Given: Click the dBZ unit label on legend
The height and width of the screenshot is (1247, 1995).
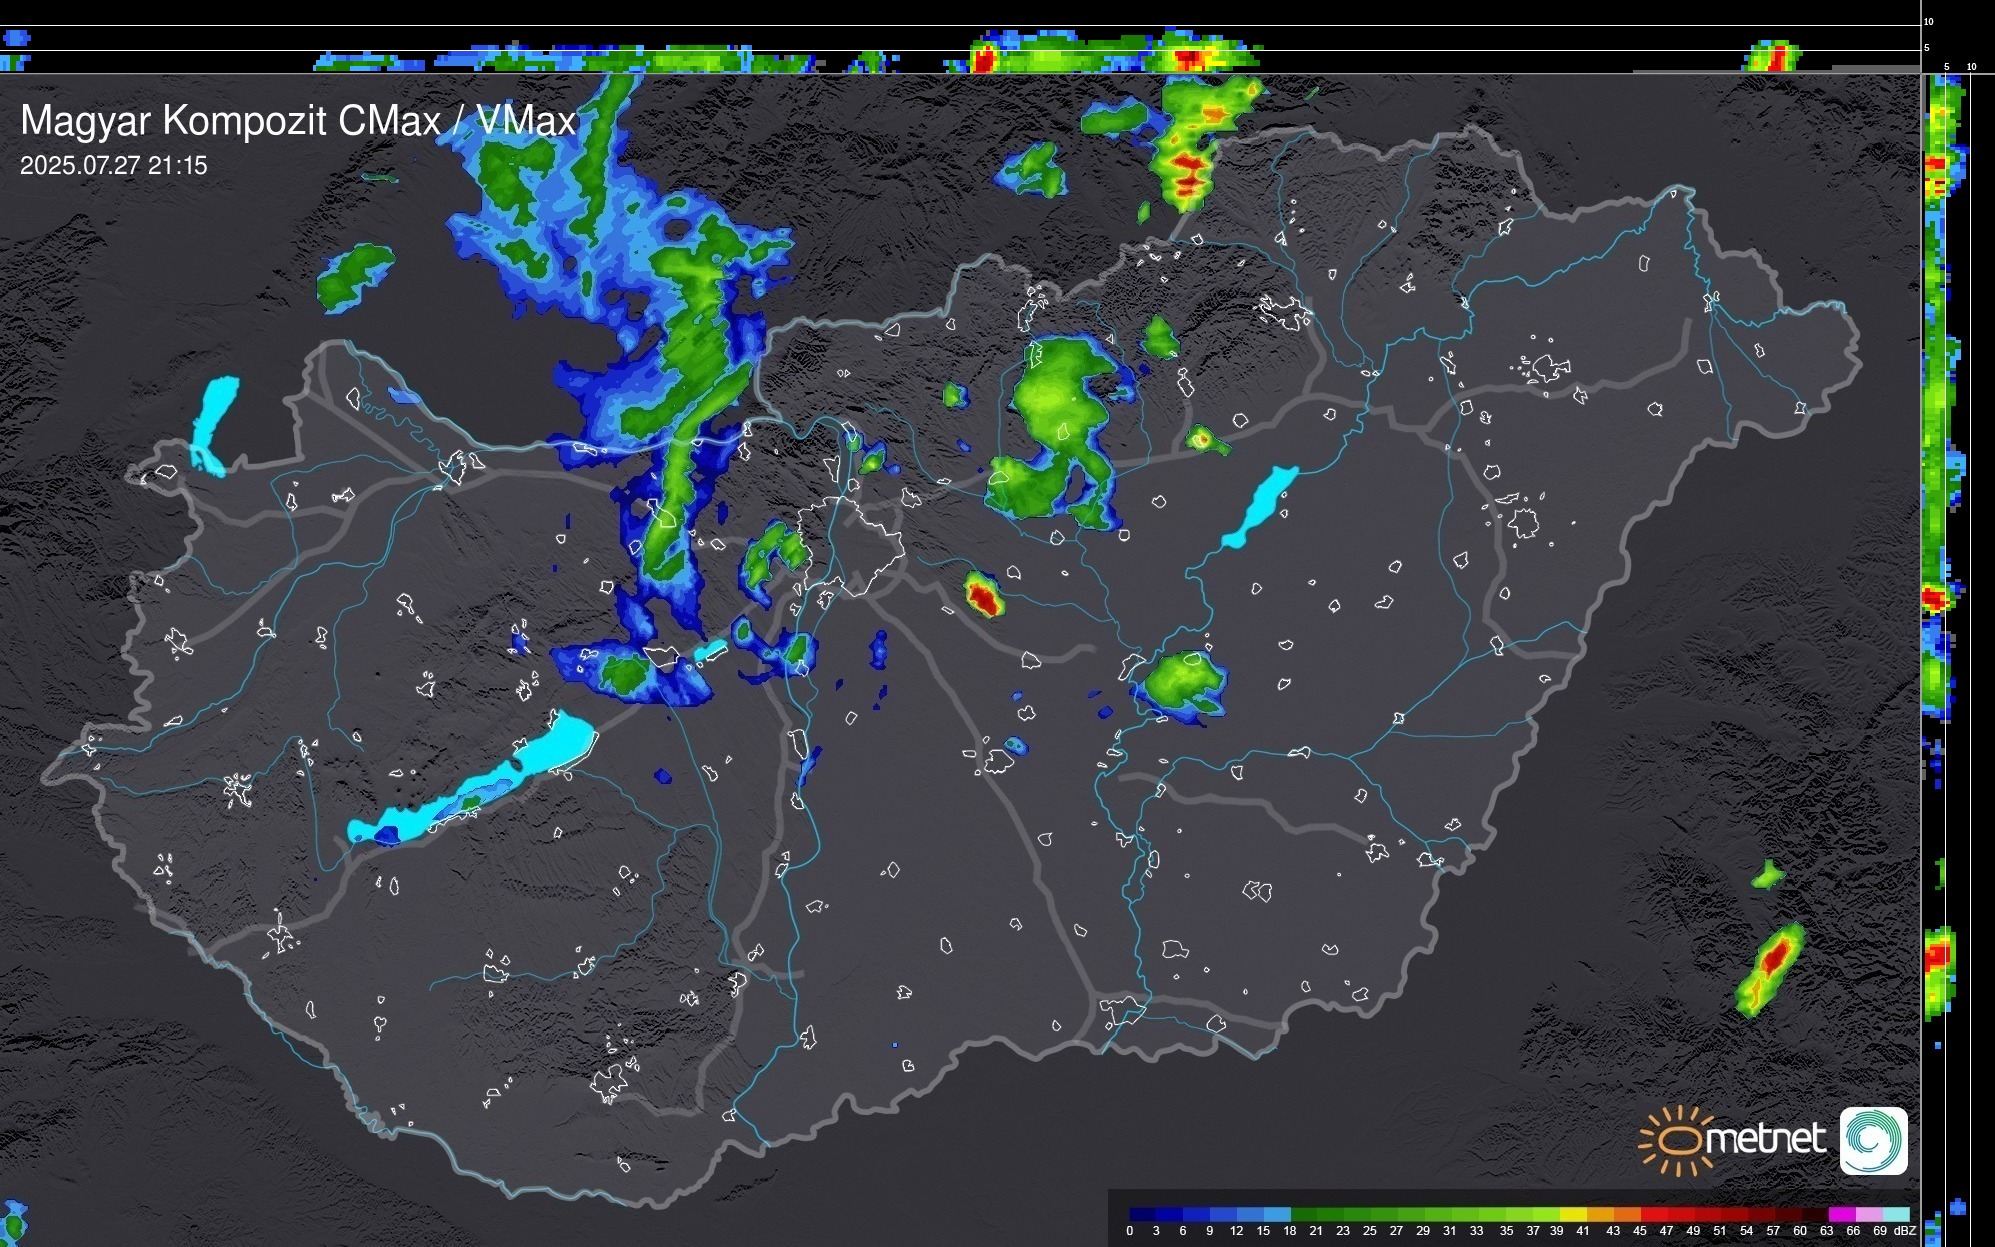Looking at the screenshot, I should pos(1905,1231).
